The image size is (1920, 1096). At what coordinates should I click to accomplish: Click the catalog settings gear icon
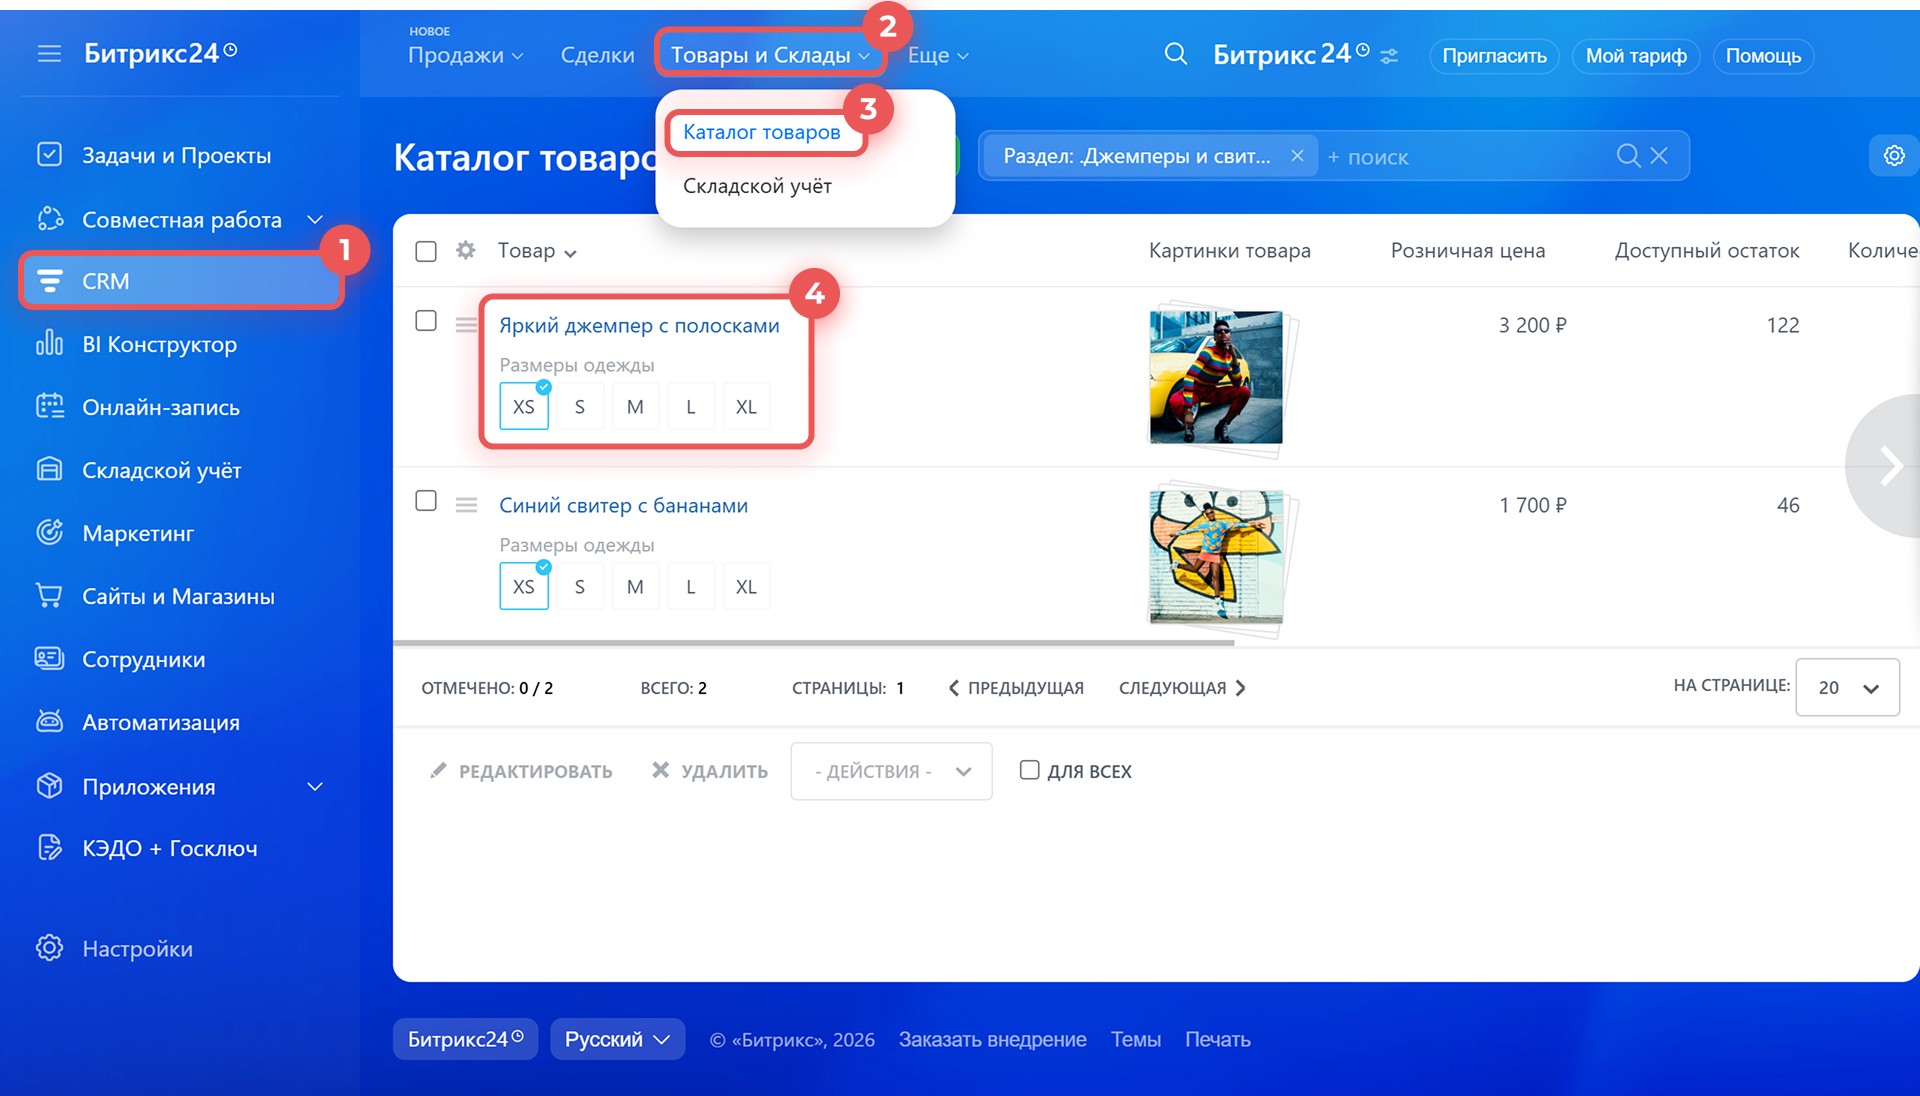(1894, 156)
